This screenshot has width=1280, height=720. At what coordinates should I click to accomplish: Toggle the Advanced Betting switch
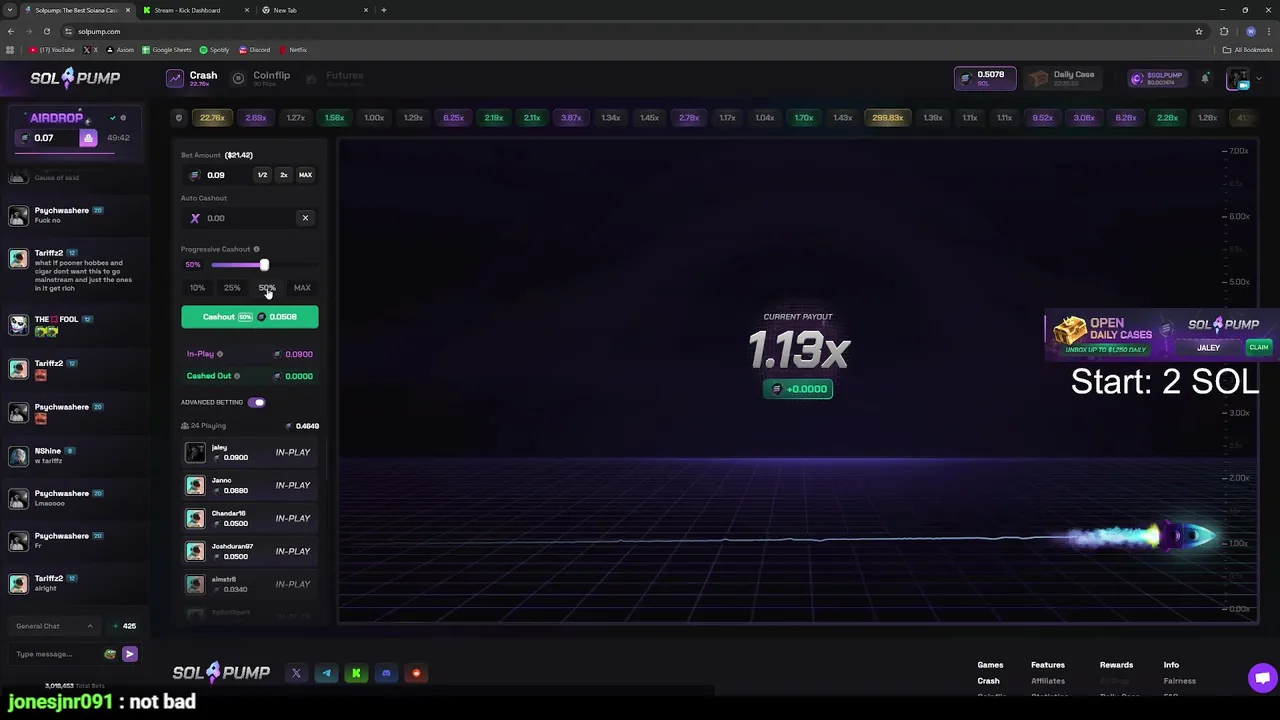pos(257,402)
